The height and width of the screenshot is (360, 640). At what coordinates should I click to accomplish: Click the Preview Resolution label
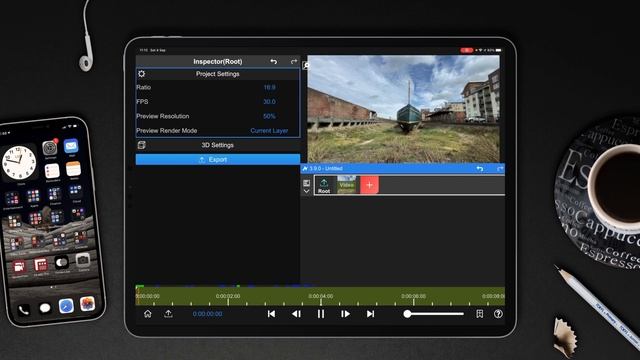163,116
